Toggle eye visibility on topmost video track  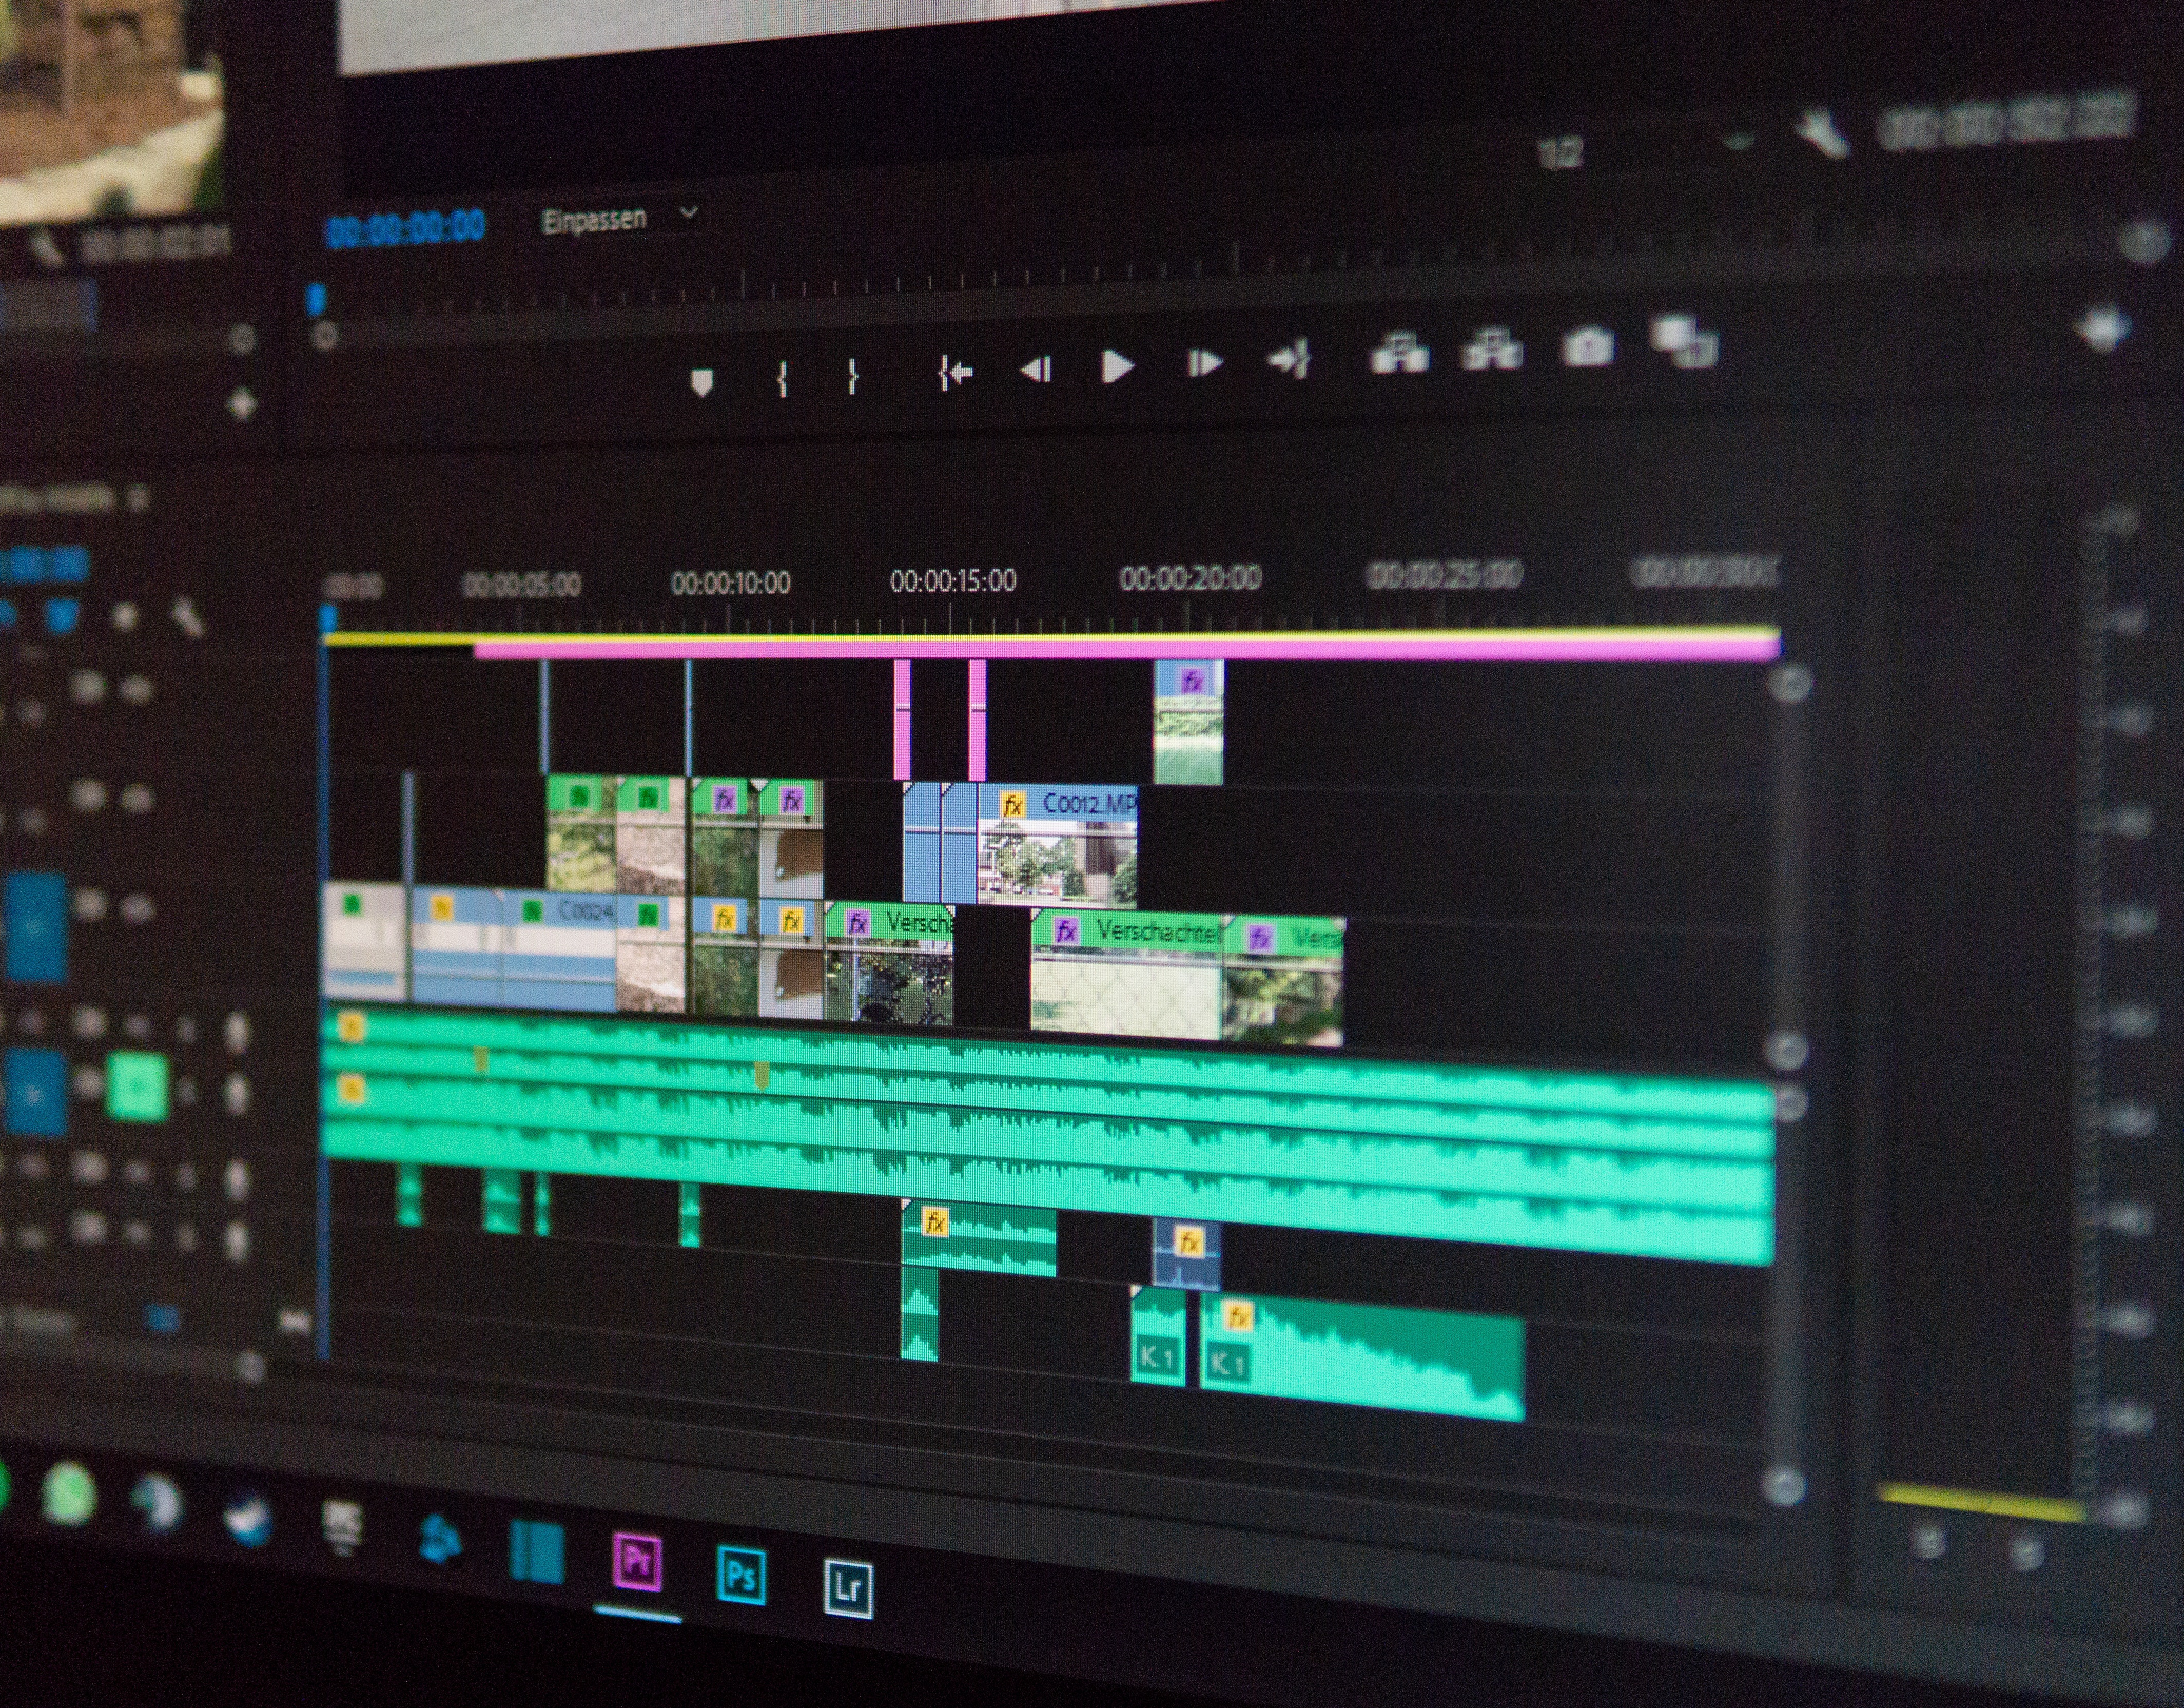[x=137, y=689]
